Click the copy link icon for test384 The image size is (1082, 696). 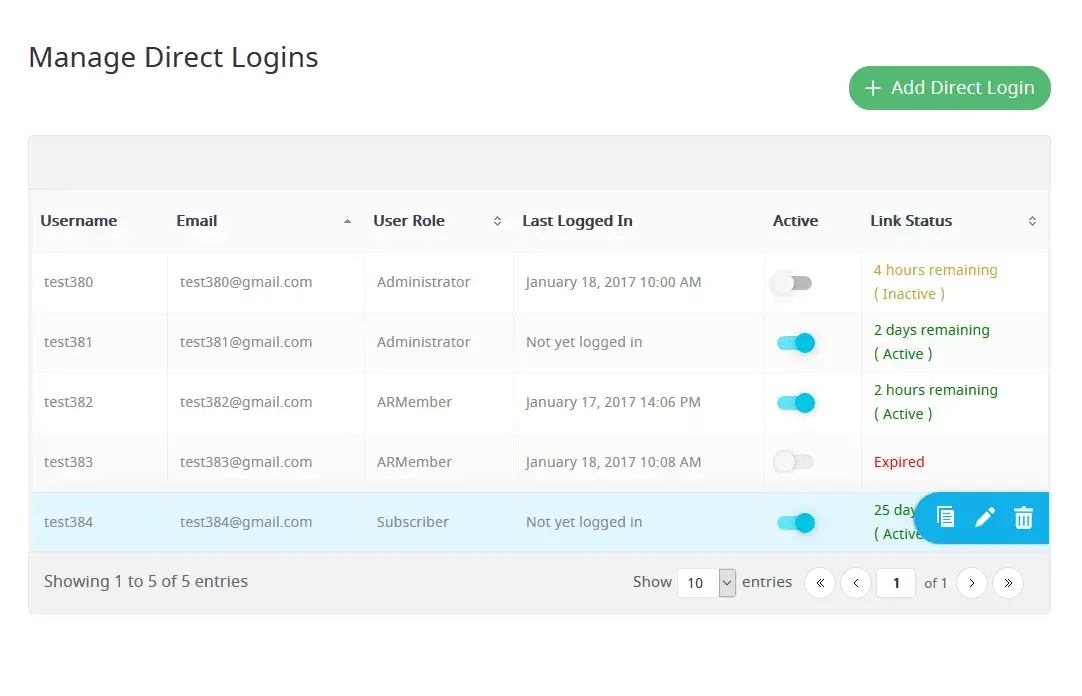coord(945,517)
